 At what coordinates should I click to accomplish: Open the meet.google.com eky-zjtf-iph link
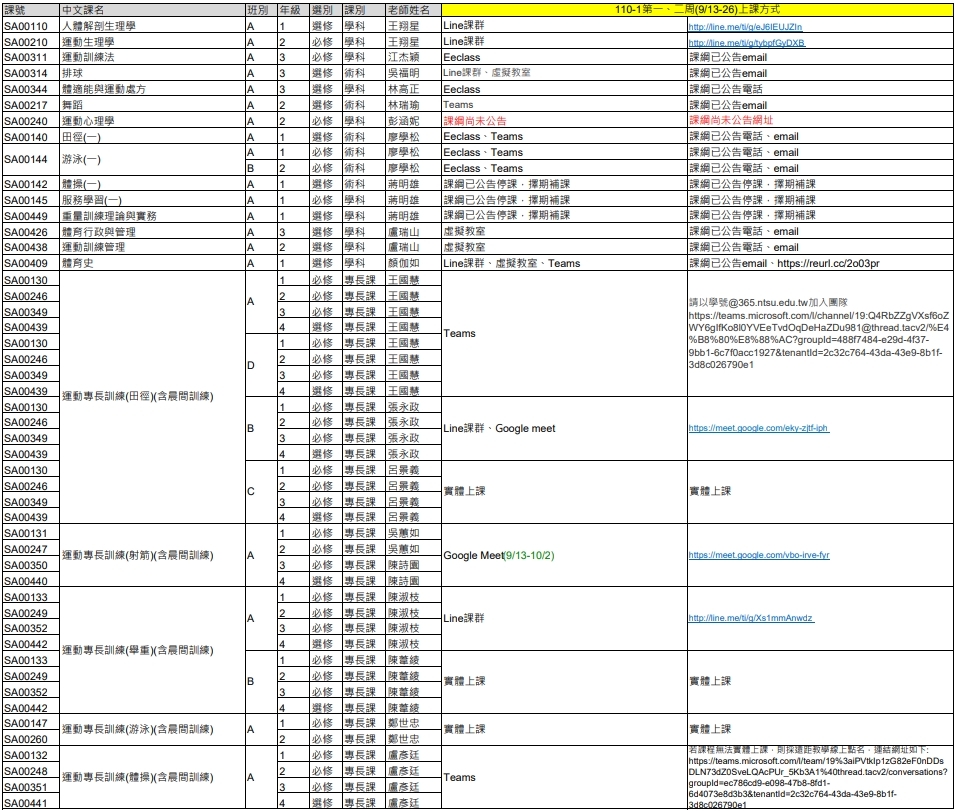758,428
